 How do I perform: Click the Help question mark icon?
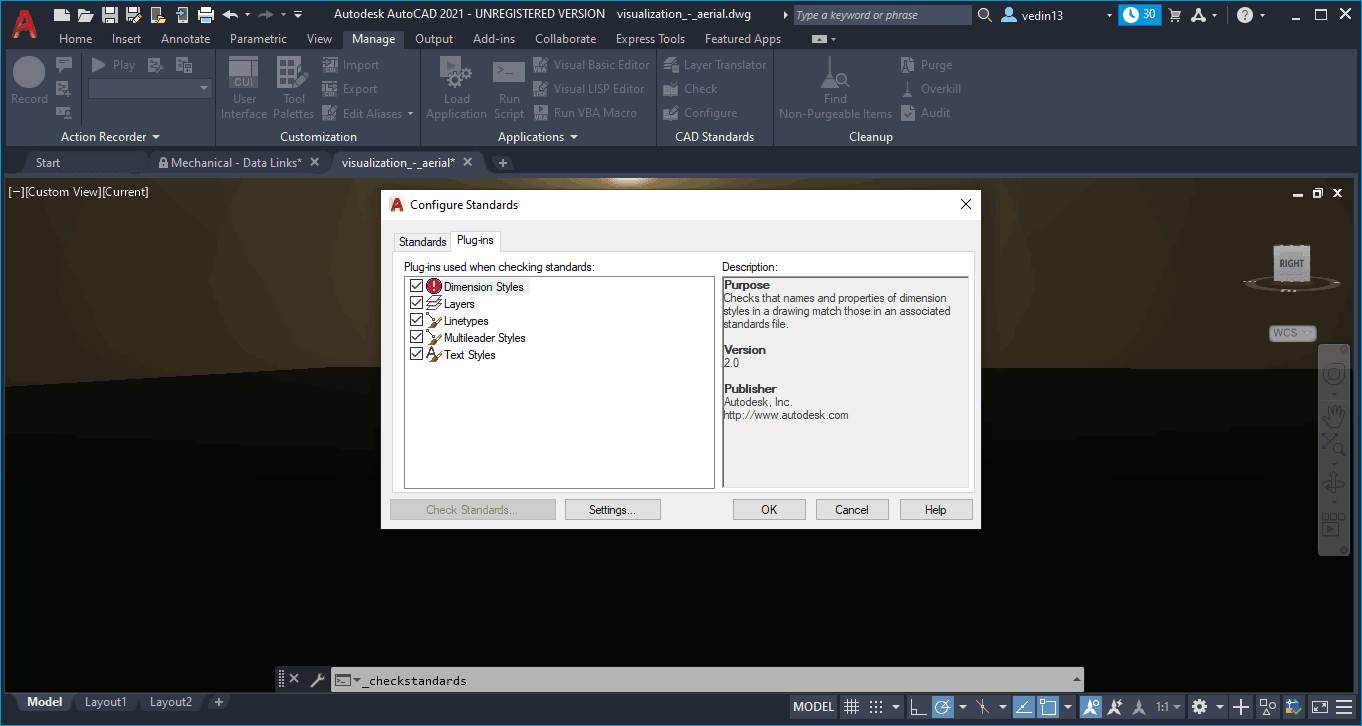pos(1245,15)
